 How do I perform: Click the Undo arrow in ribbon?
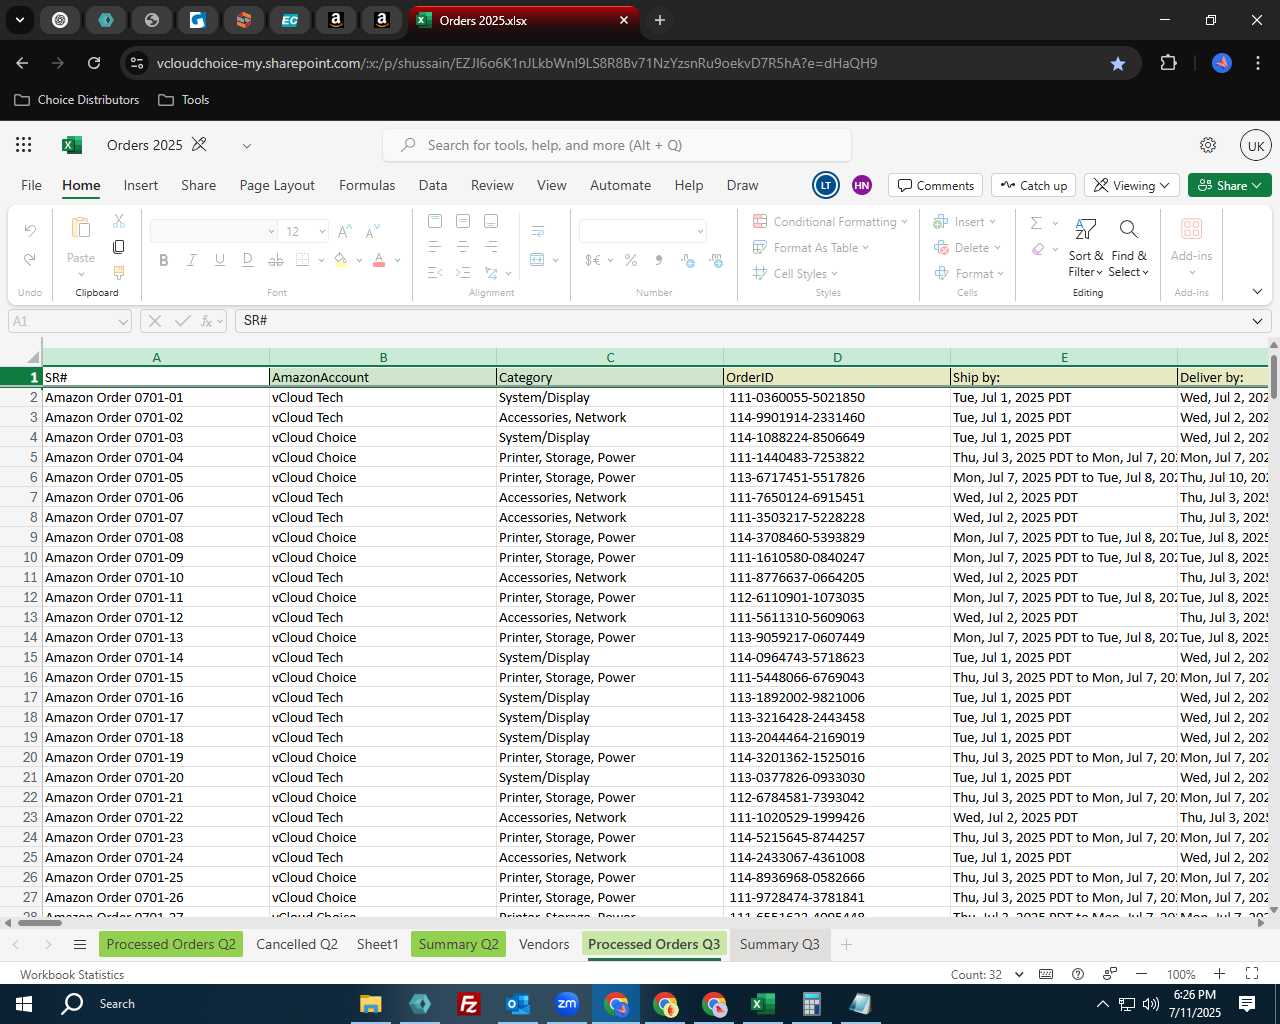pyautogui.click(x=30, y=230)
